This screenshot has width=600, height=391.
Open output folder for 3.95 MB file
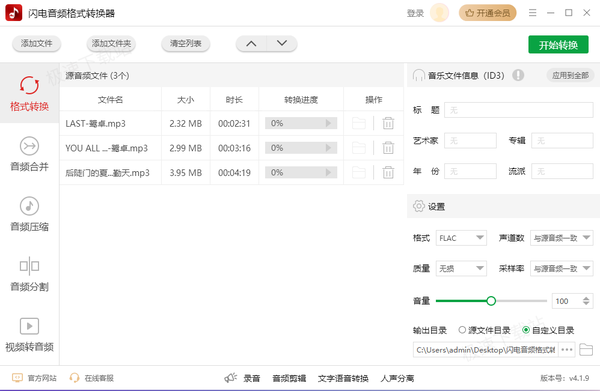[359, 173]
